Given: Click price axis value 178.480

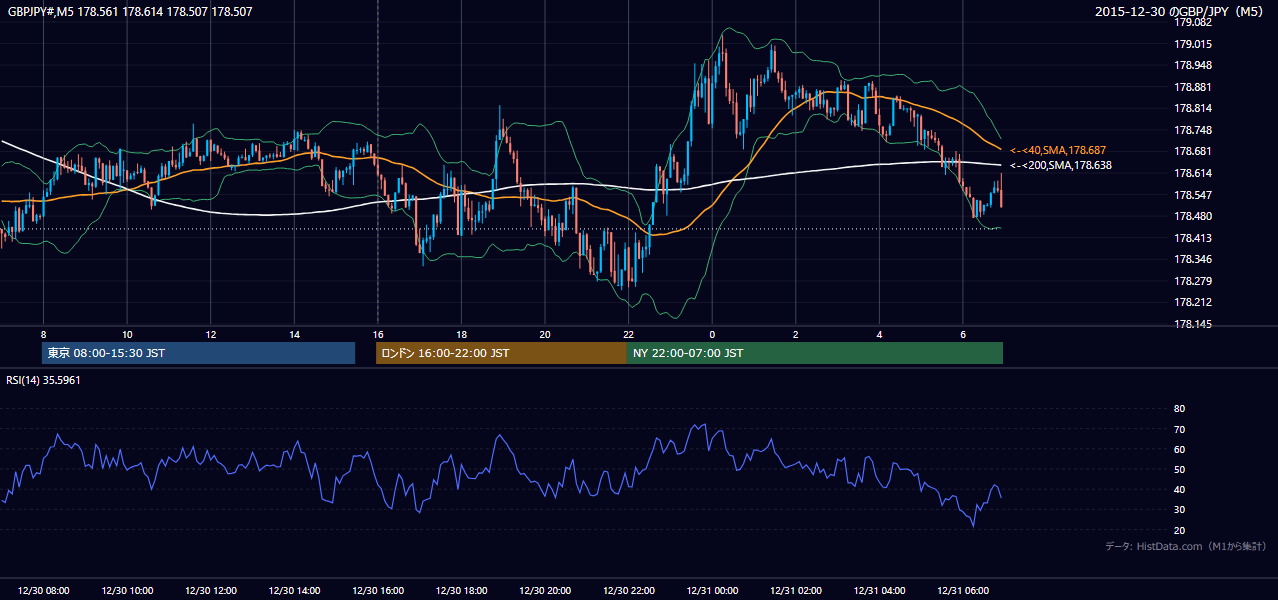Looking at the screenshot, I should click(x=1193, y=216).
